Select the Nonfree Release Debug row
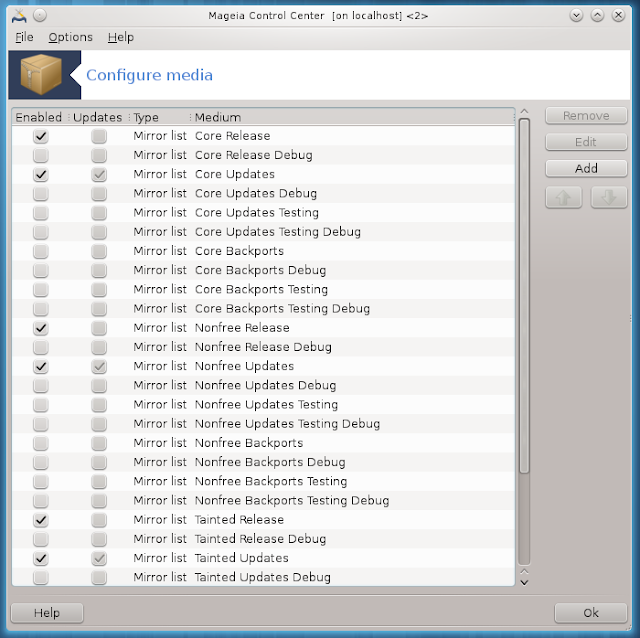Image resolution: width=640 pixels, height=638 pixels. pos(263,347)
